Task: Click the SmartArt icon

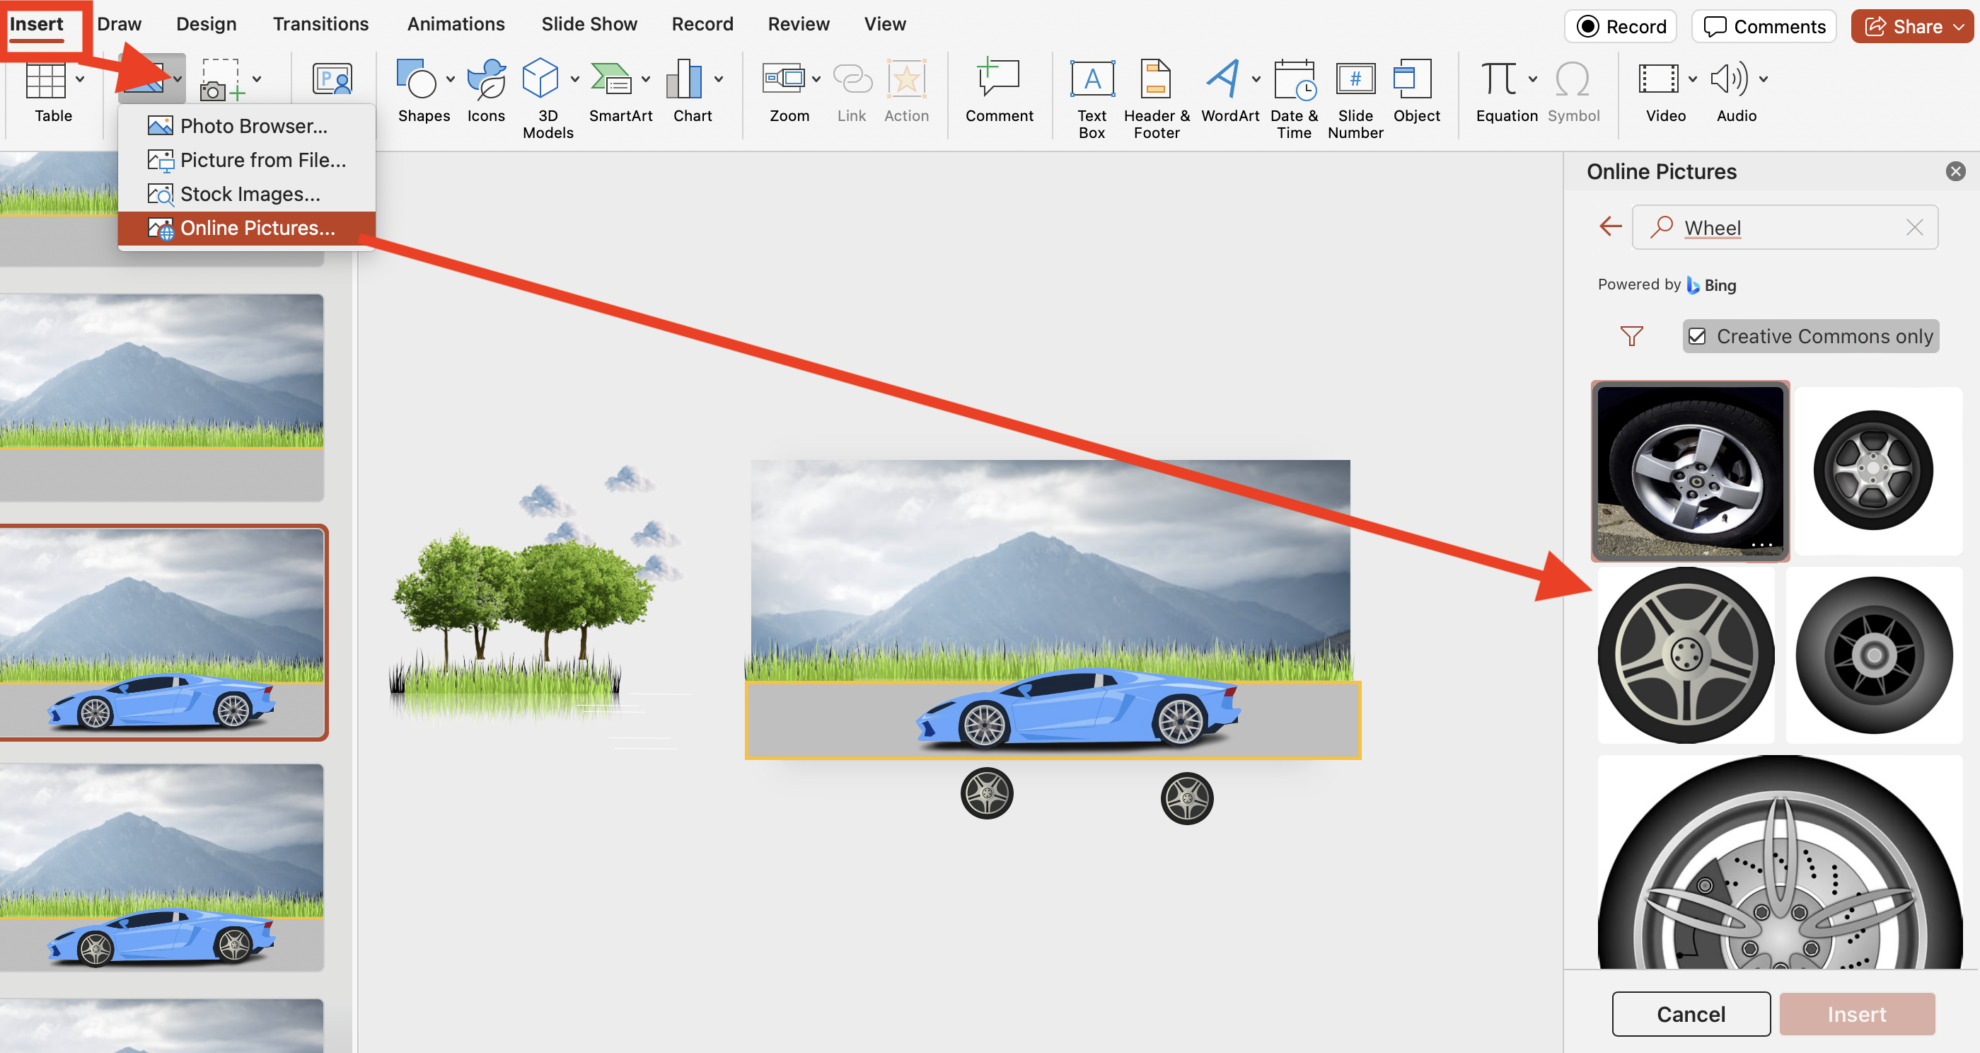Action: [611, 79]
